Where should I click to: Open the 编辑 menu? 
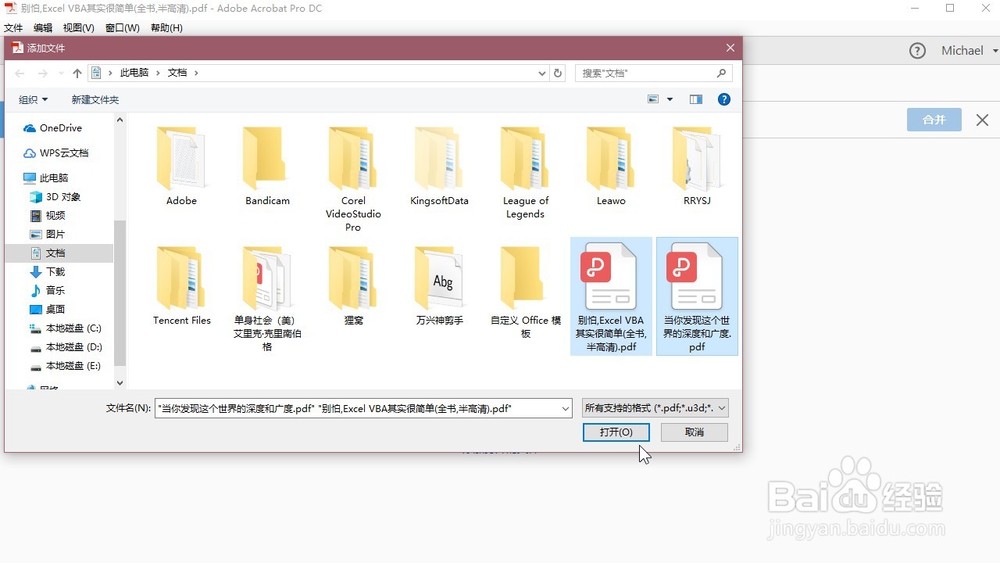[43, 28]
